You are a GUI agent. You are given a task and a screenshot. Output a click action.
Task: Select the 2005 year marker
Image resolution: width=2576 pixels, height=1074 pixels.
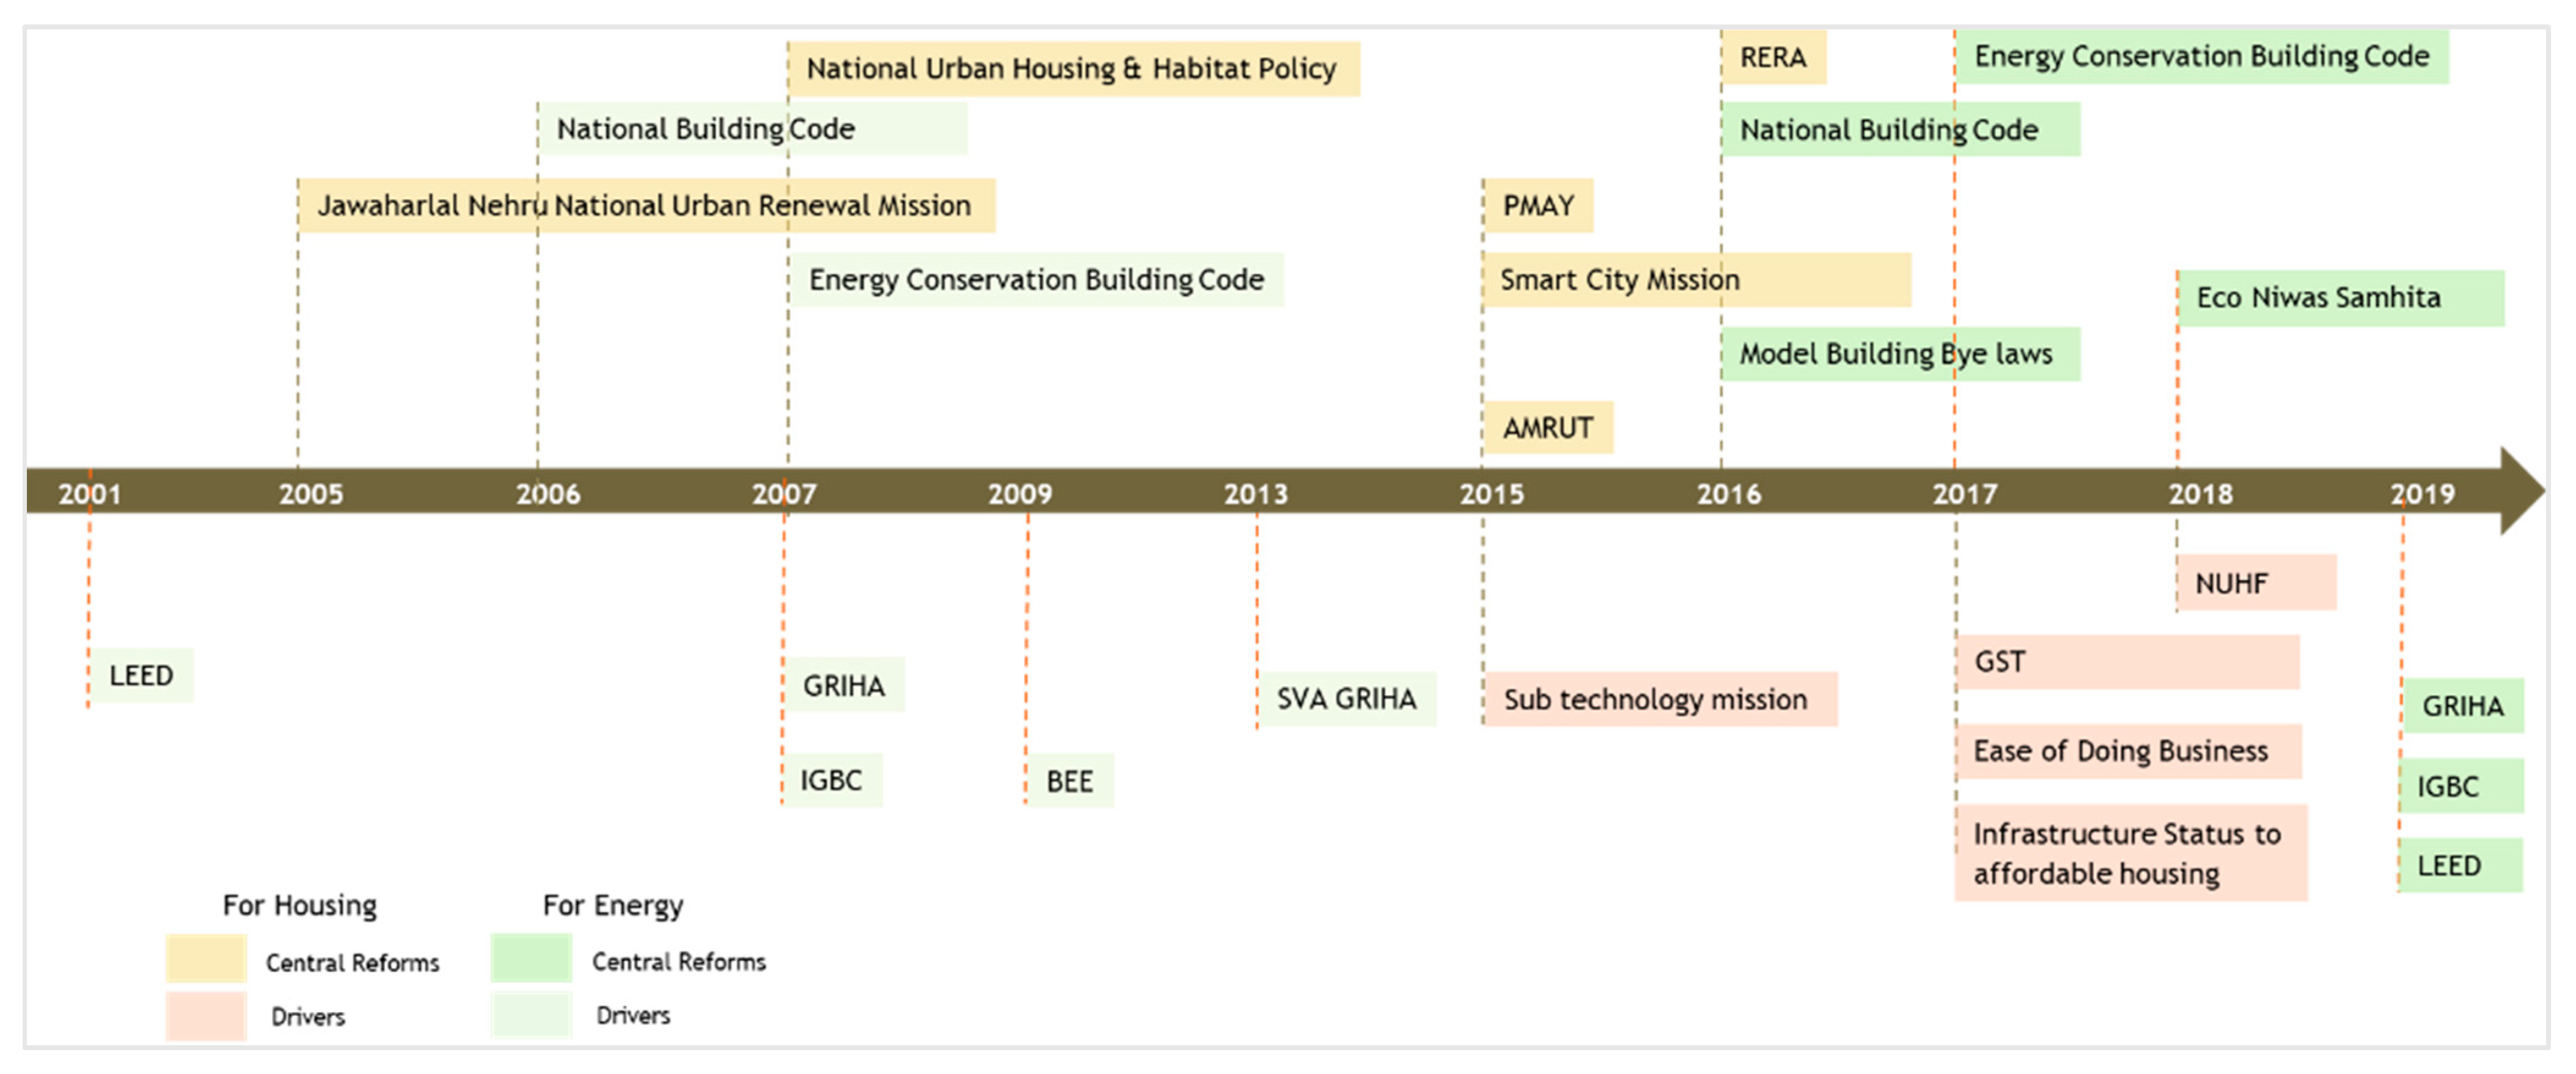point(311,493)
